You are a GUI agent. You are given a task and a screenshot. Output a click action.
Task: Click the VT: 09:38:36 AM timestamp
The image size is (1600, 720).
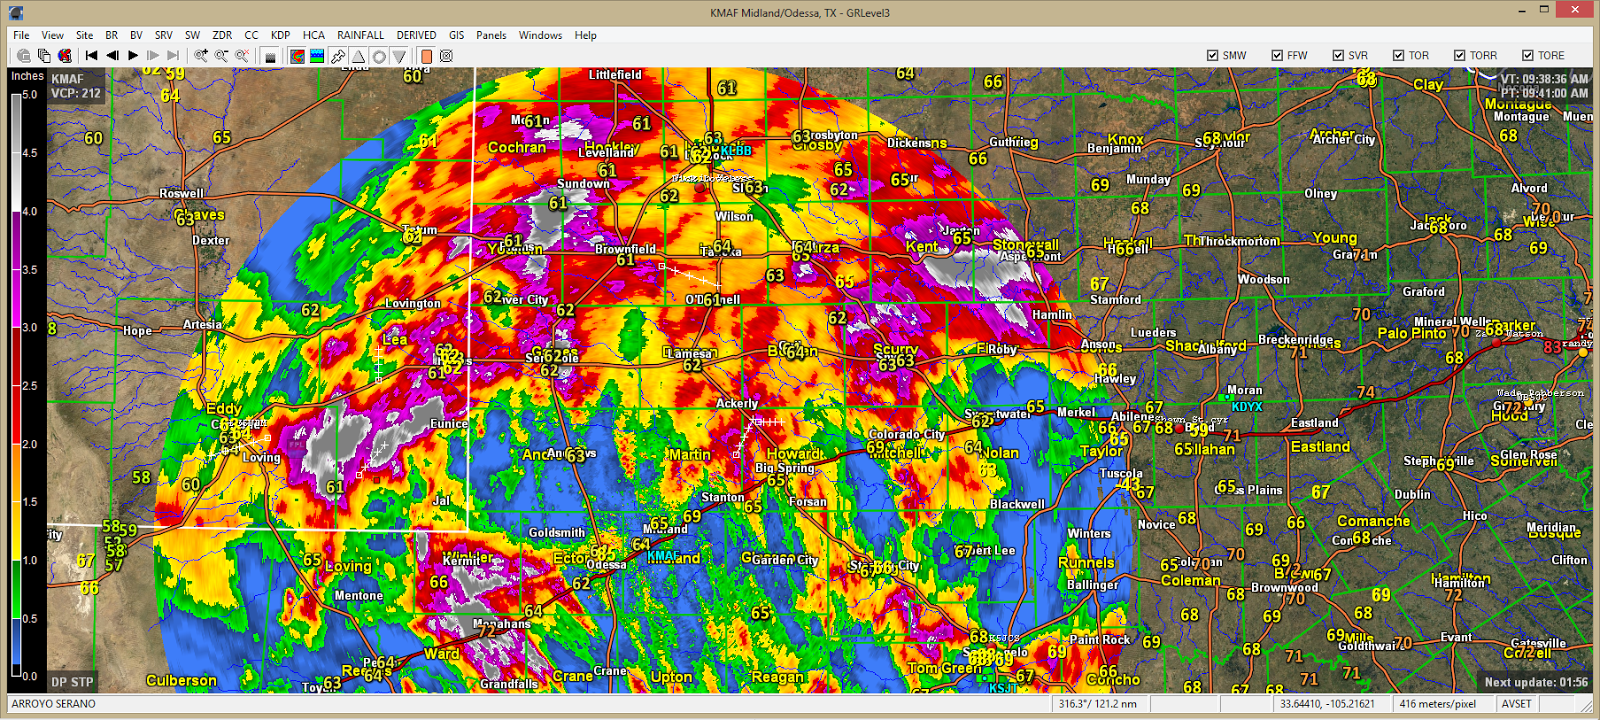1544,79
